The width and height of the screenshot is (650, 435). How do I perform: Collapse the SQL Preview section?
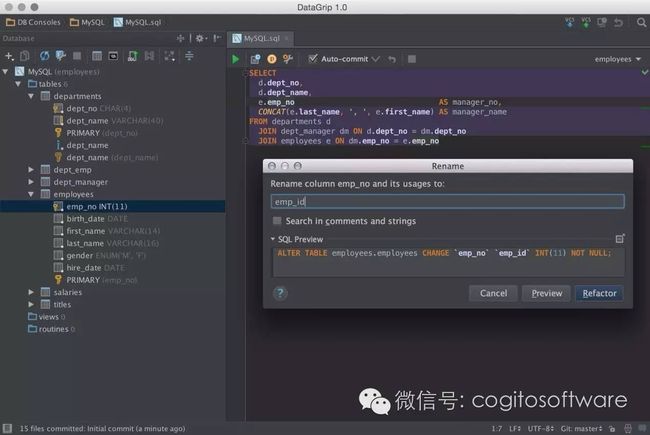tap(273, 239)
